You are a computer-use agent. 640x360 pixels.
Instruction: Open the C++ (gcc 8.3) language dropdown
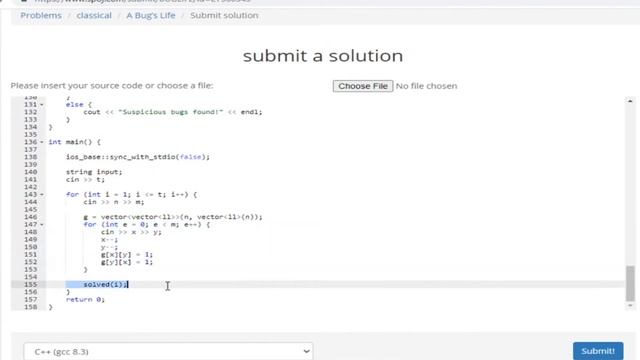[x=168, y=351]
